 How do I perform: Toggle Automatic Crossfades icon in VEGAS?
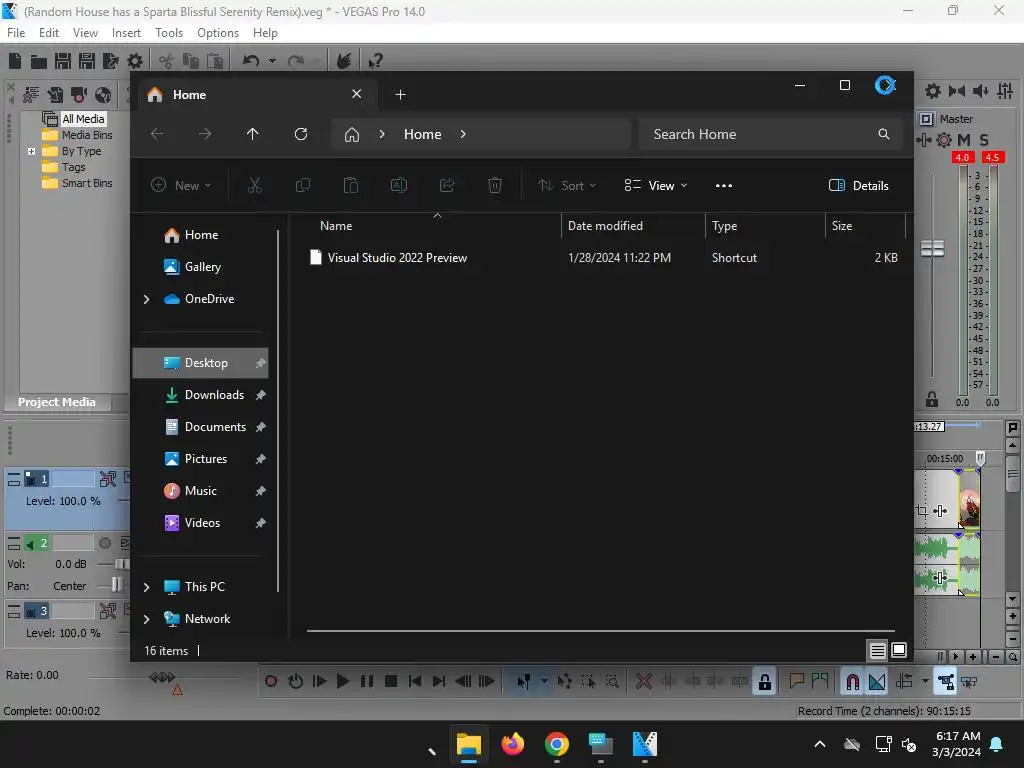click(877, 682)
